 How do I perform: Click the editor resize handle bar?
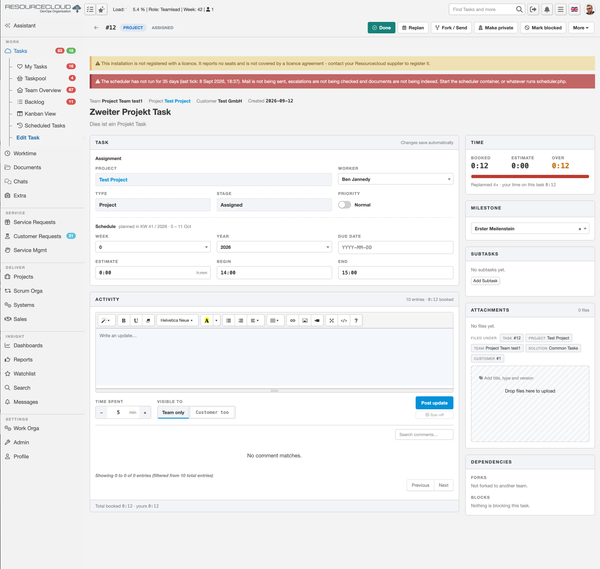coord(274,391)
